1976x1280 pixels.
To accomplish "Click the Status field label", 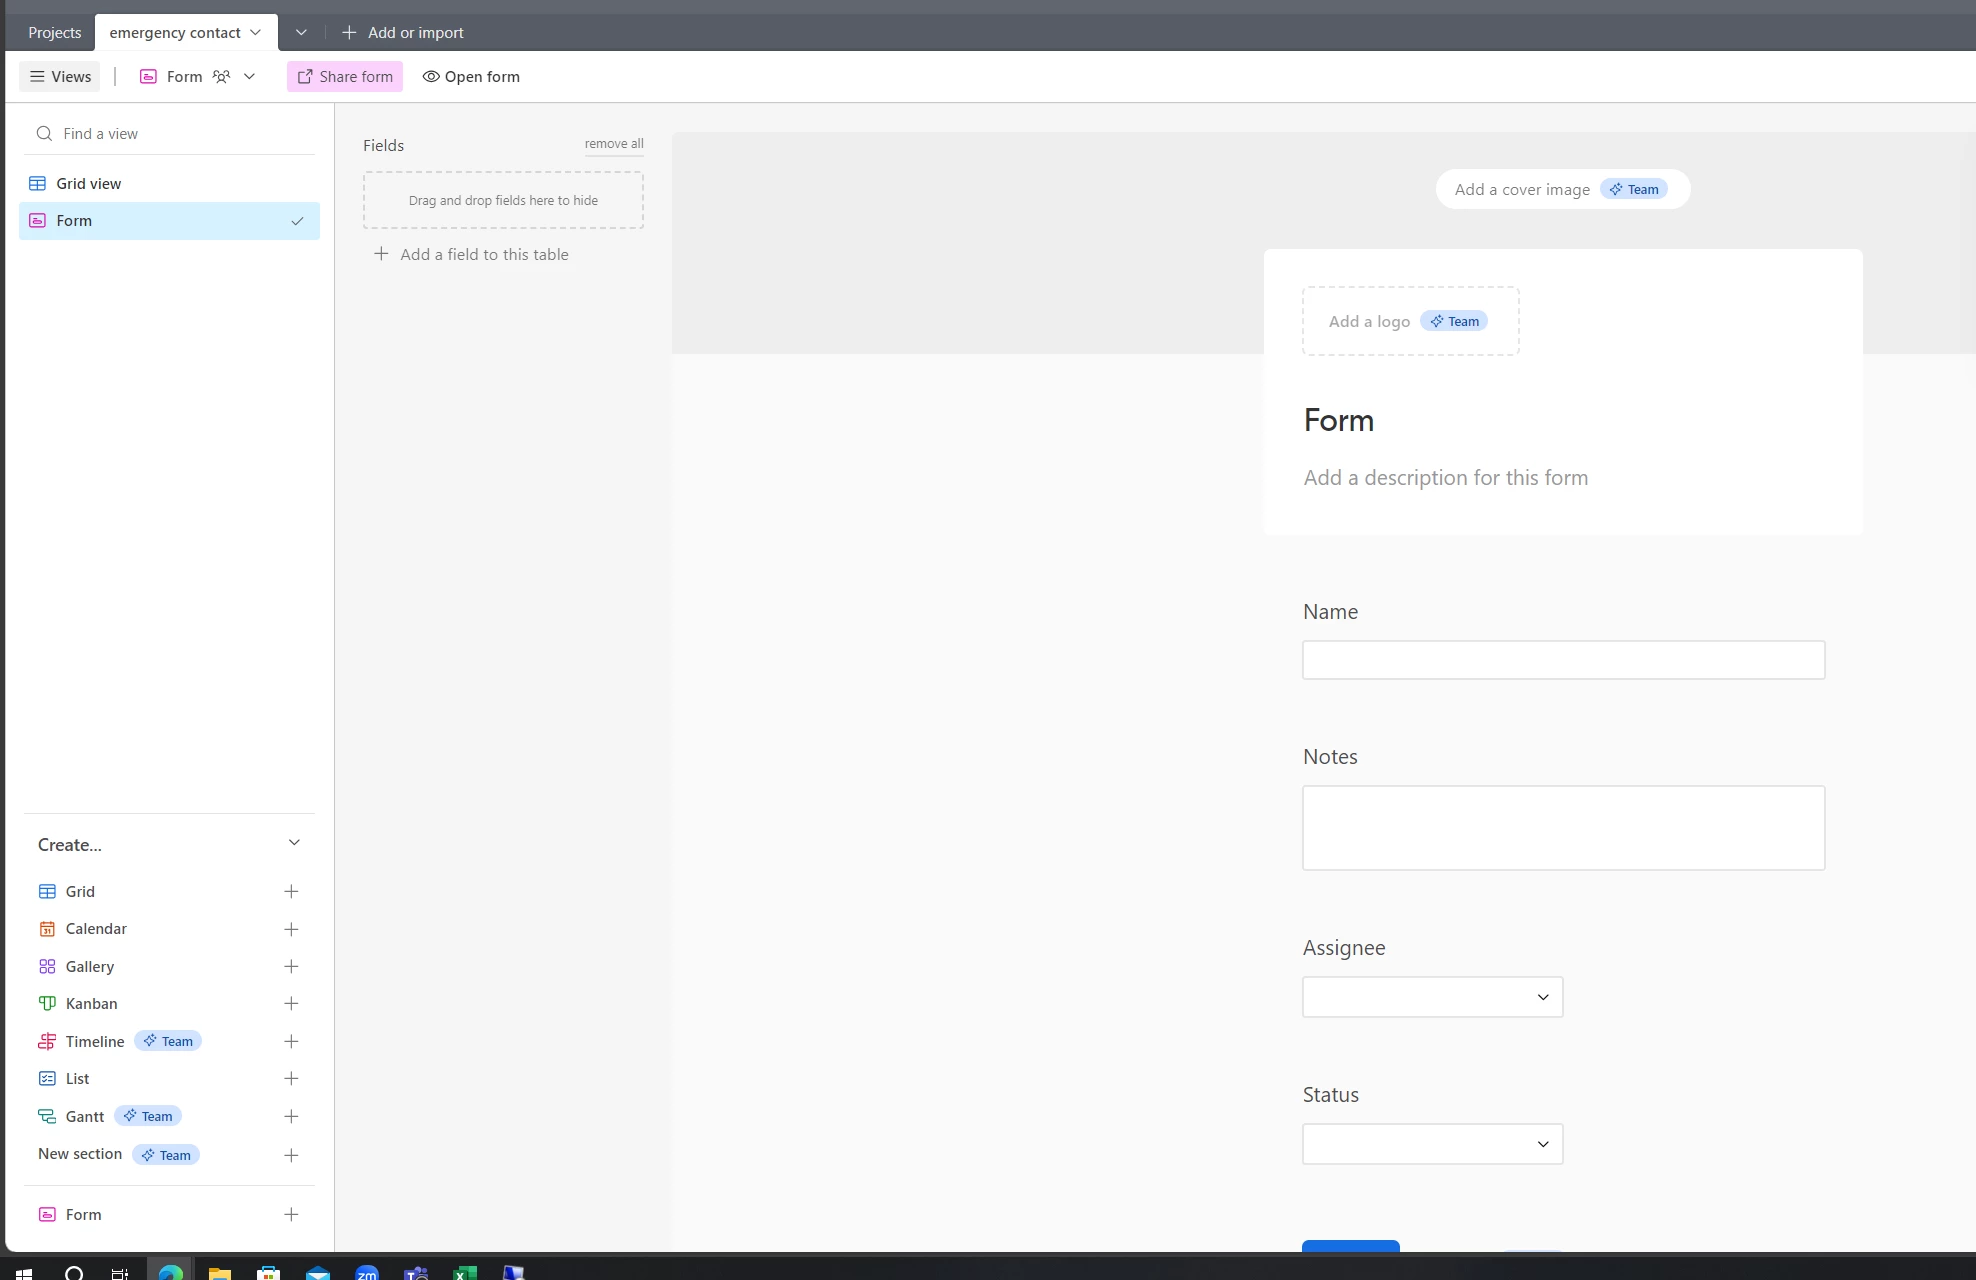I will click(x=1330, y=1095).
